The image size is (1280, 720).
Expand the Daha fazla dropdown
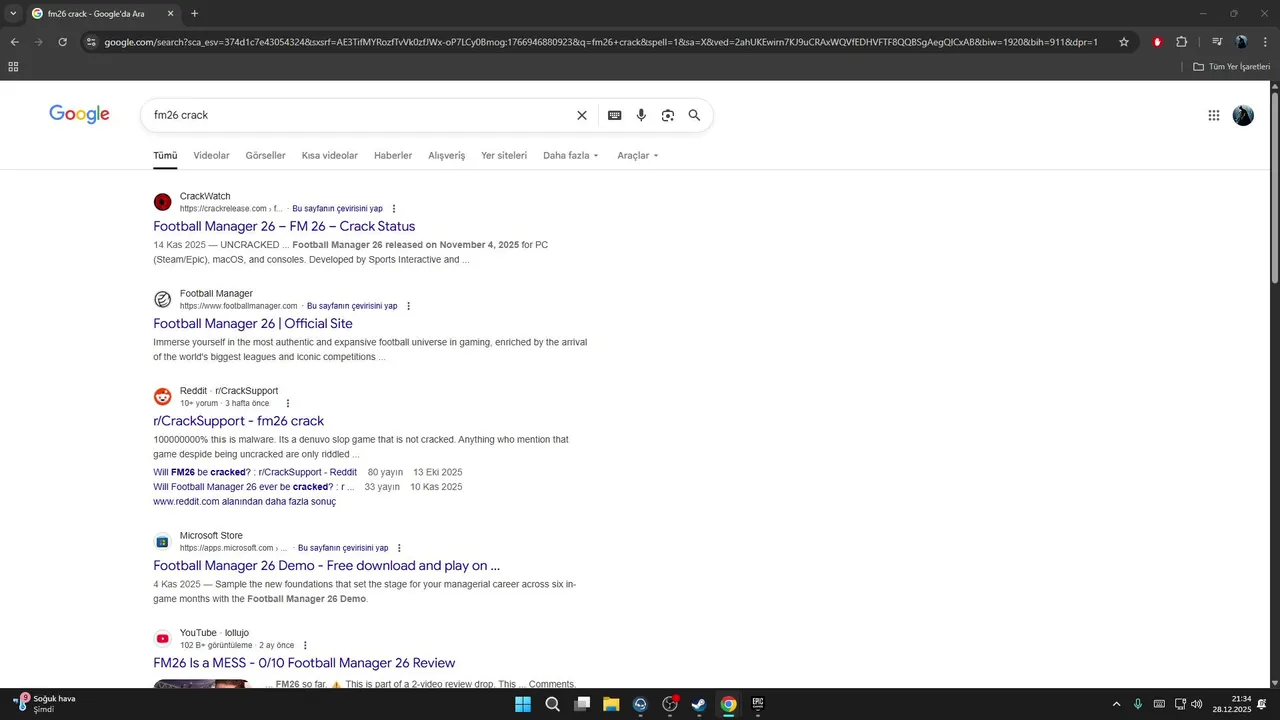(571, 156)
